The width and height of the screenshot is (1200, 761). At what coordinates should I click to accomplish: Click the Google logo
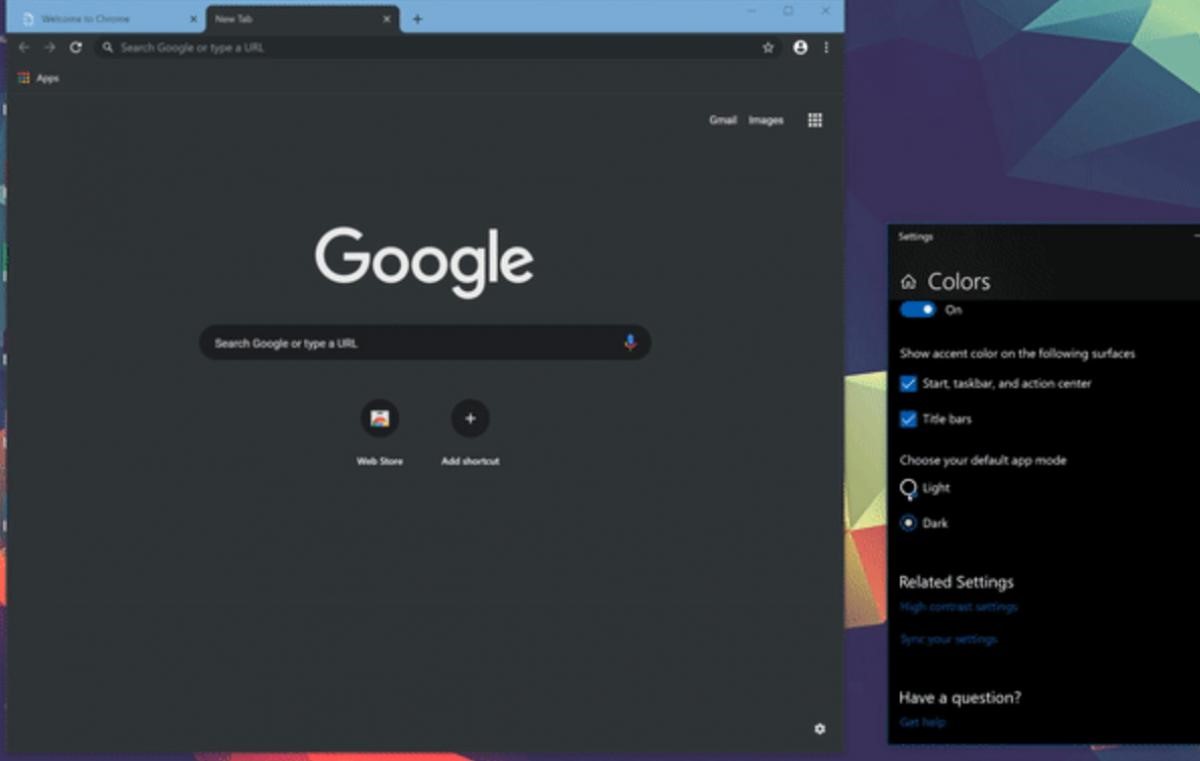424,261
